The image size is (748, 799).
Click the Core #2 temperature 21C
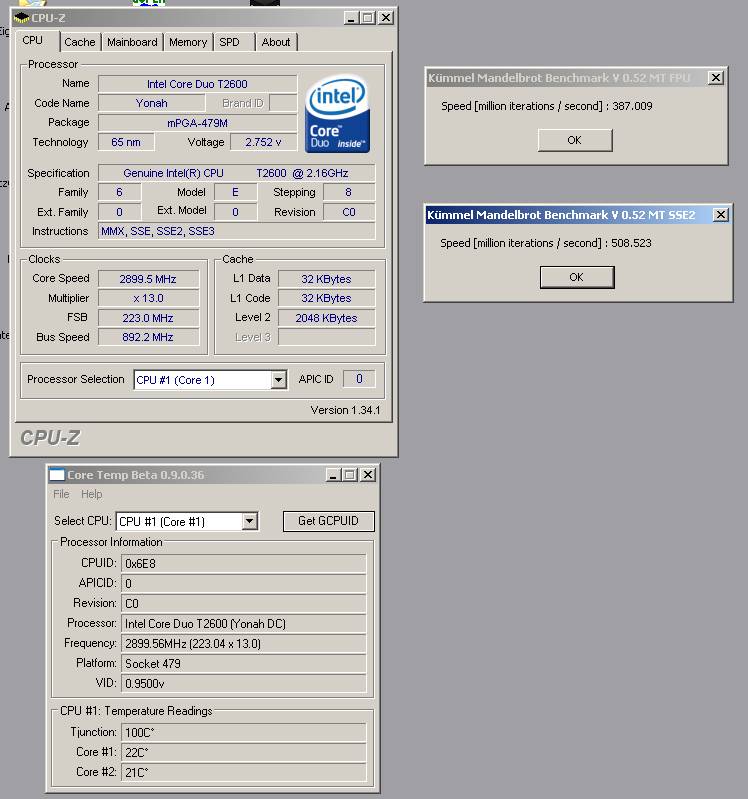[x=244, y=773]
